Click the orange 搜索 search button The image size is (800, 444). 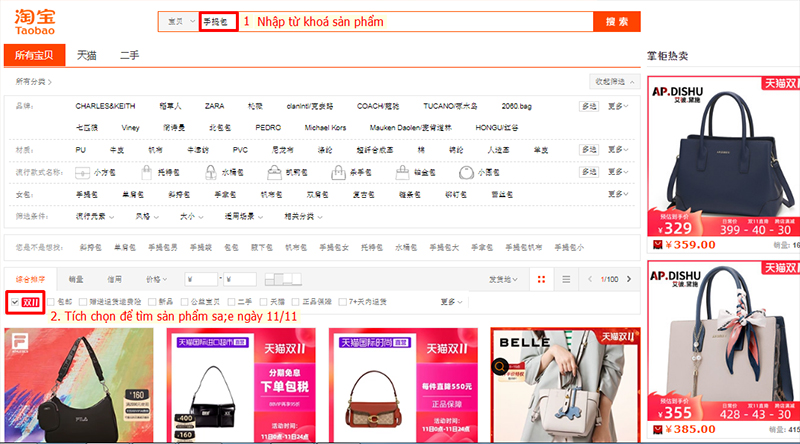pos(616,22)
